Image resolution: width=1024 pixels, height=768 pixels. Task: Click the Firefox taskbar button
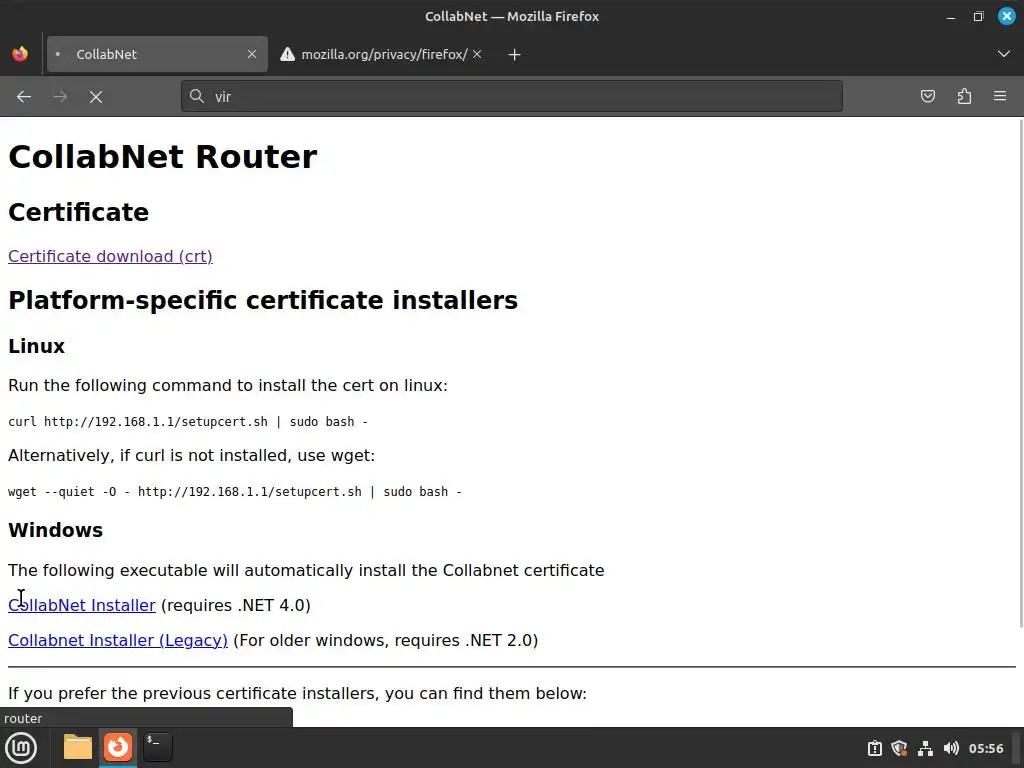(118, 747)
